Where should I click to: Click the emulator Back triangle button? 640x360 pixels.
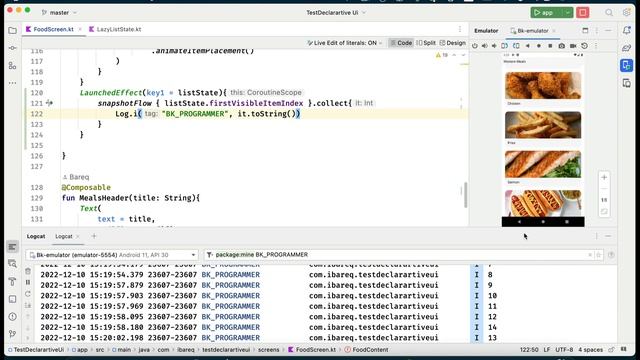(x=528, y=46)
